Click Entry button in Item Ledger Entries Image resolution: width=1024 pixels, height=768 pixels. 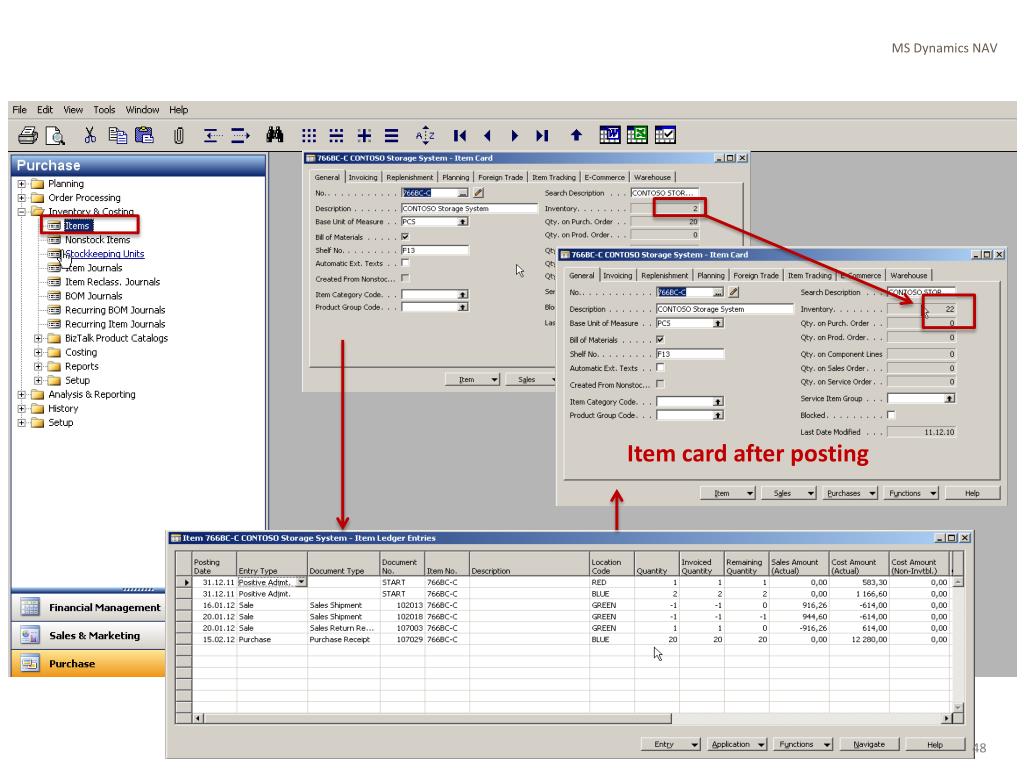670,744
